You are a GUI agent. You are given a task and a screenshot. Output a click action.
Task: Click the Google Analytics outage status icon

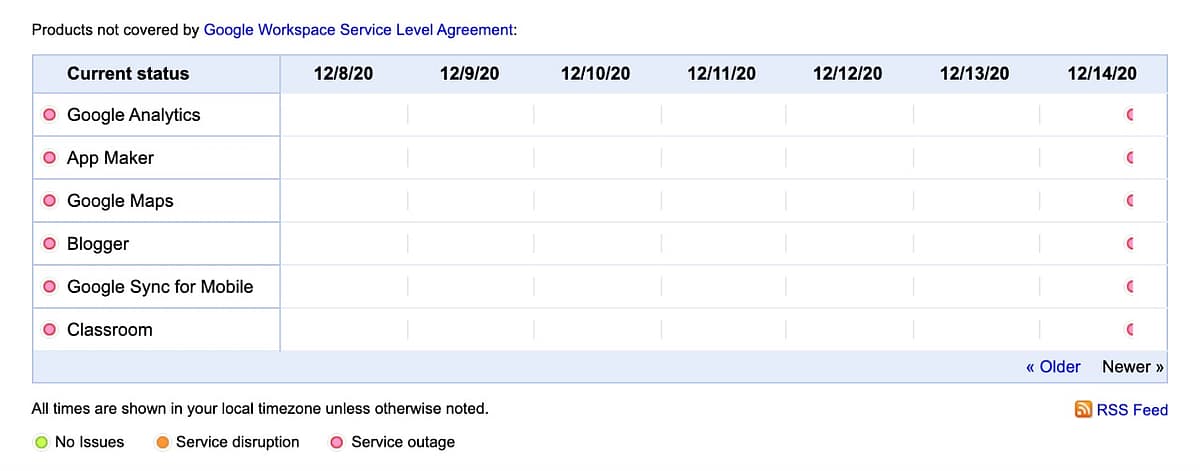tap(49, 115)
